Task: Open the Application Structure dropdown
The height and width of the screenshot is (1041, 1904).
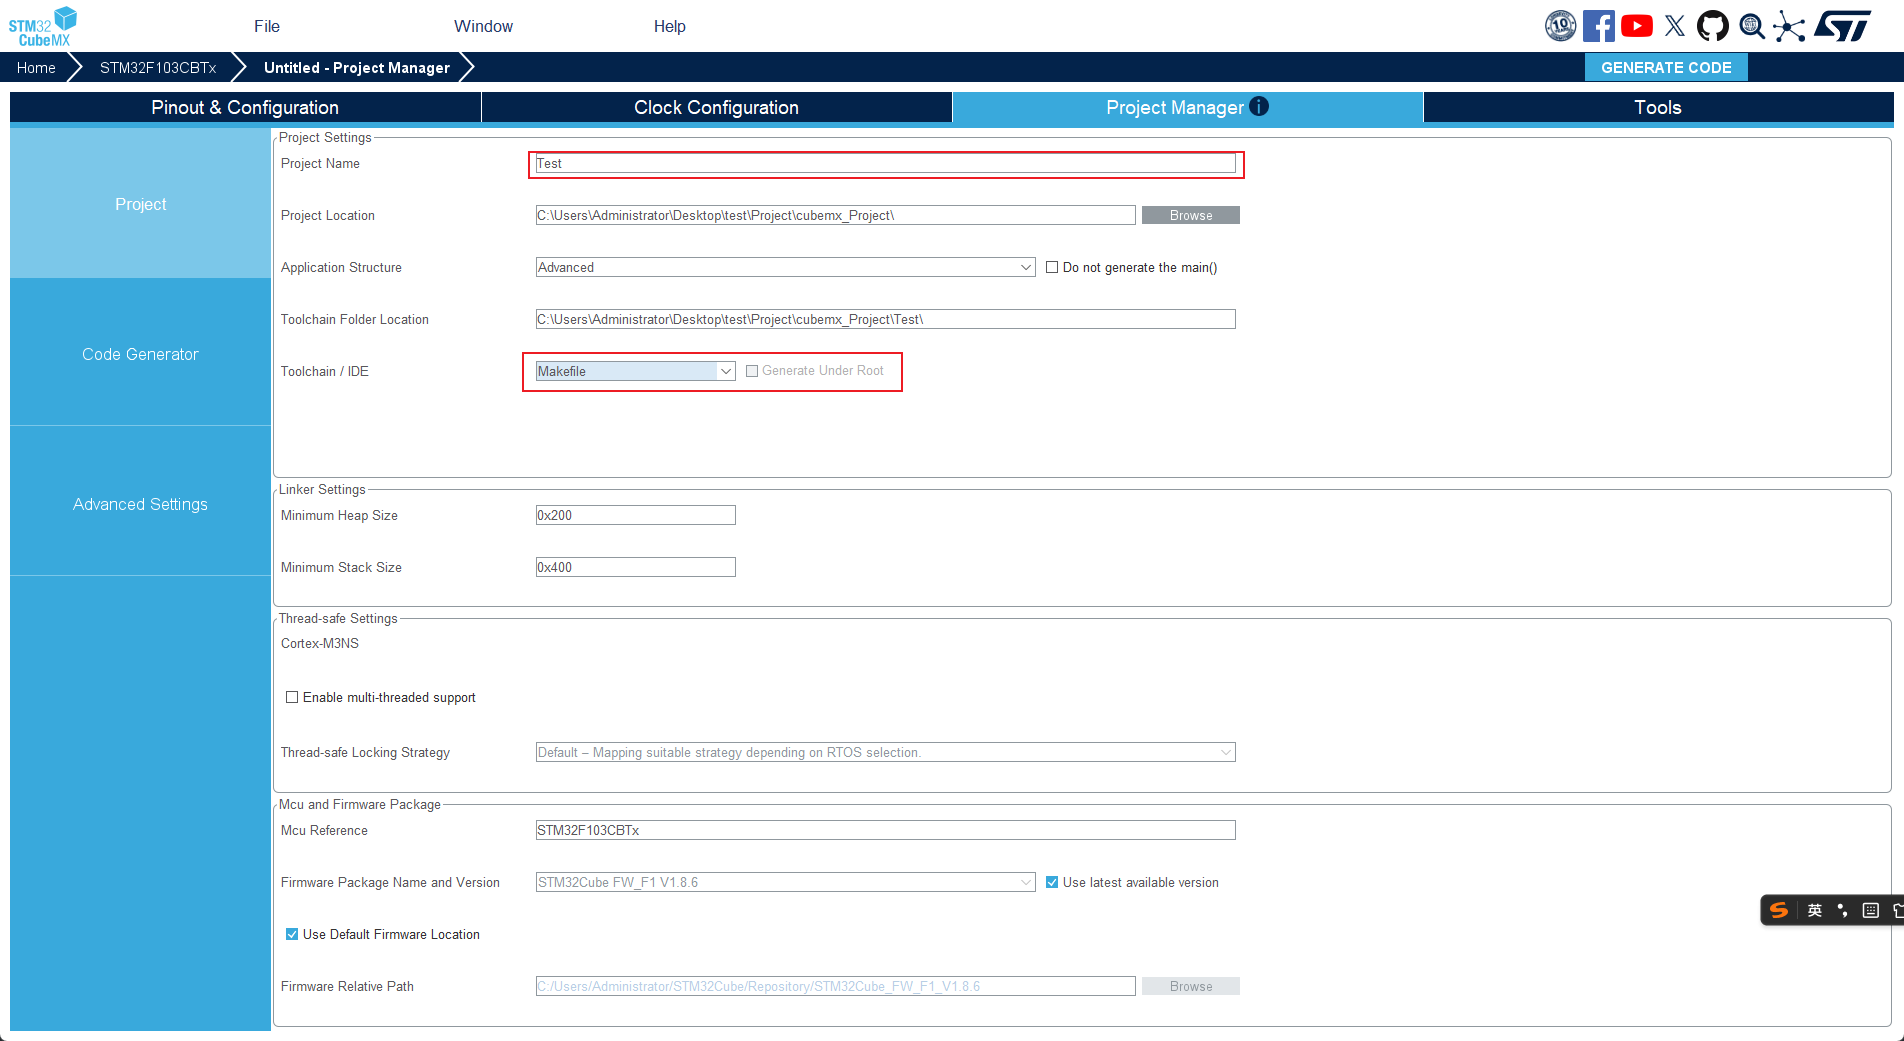Action: [x=785, y=267]
